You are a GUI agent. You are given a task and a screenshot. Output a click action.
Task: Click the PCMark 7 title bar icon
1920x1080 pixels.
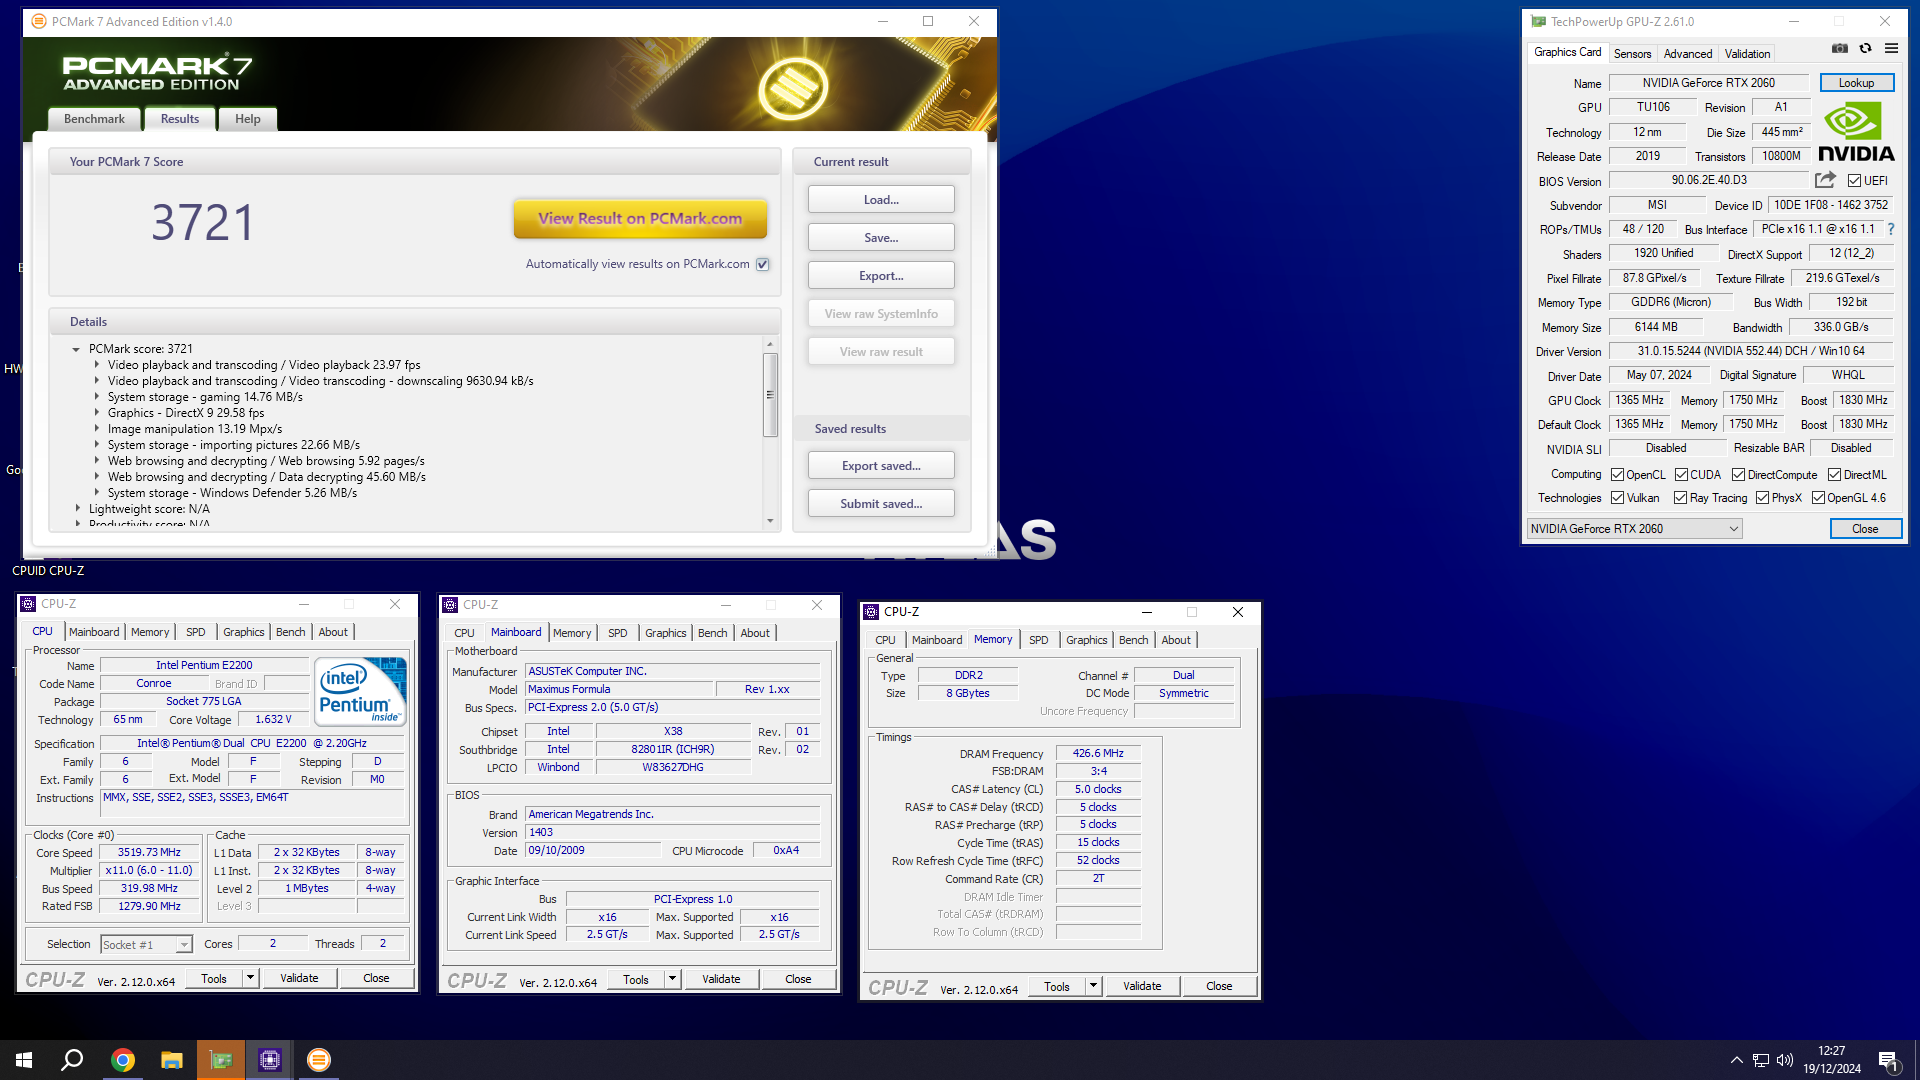click(x=39, y=21)
